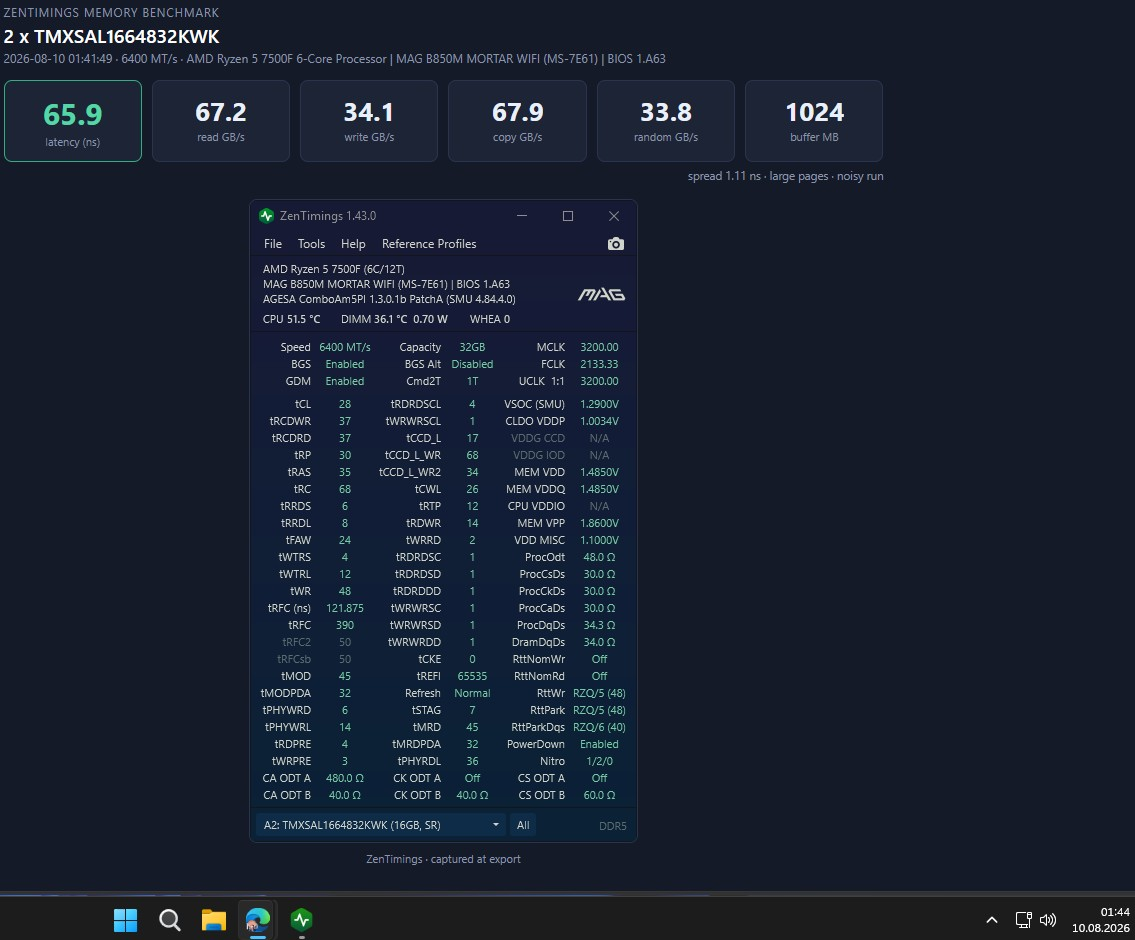This screenshot has width=1135, height=940.
Task: Minimize the ZenTimings window
Action: 522,216
